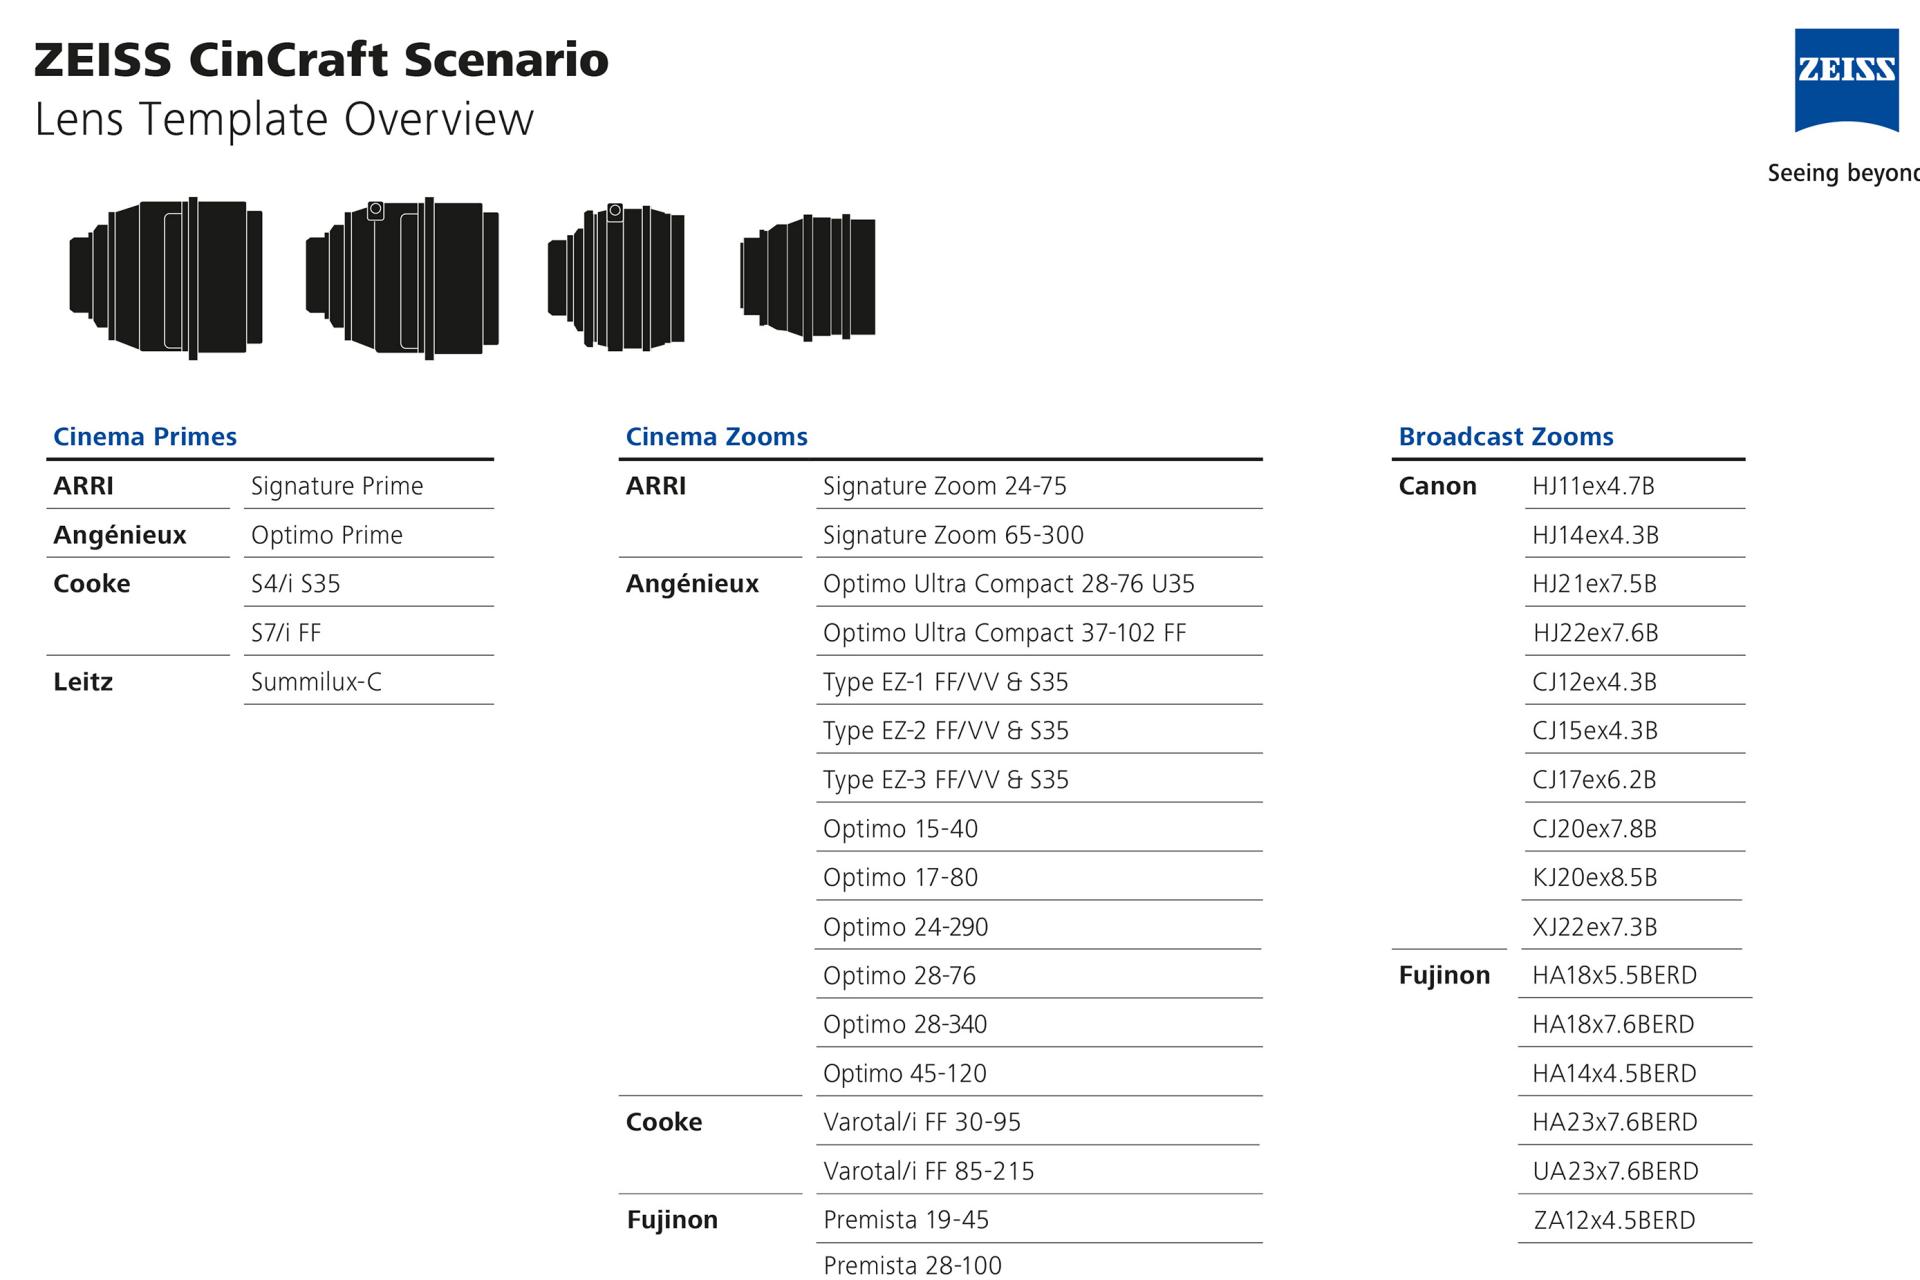This screenshot has height=1280, width=1920.
Task: Click the UA23x7.6BERD entry
Action: (x=1615, y=1172)
